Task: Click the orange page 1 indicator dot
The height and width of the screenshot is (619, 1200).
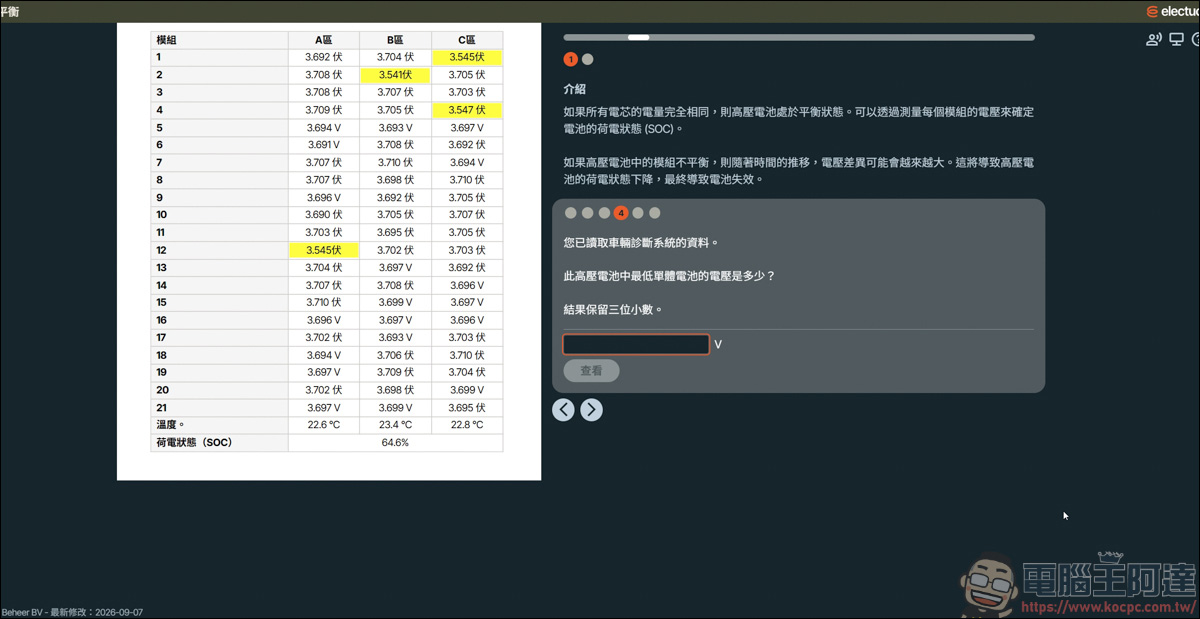Action: 570,59
